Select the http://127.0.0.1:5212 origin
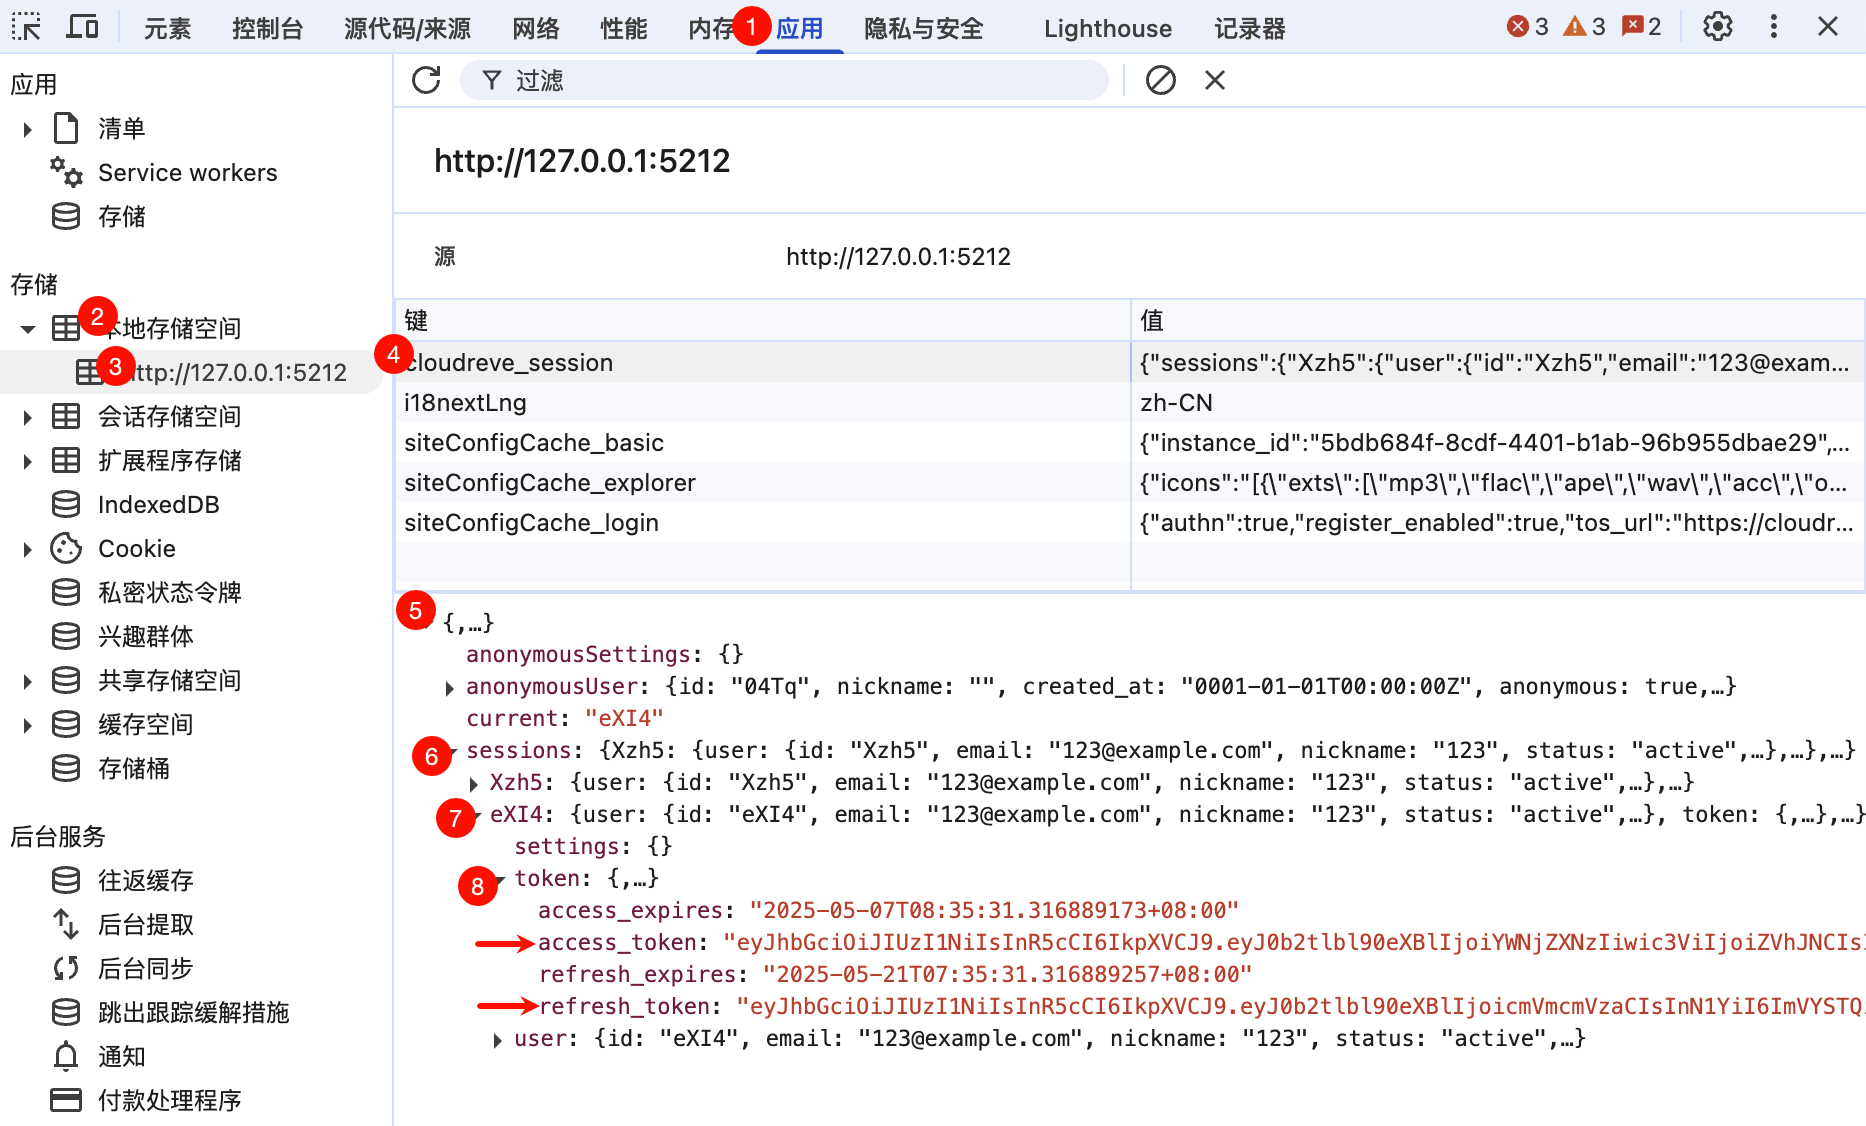 240,372
